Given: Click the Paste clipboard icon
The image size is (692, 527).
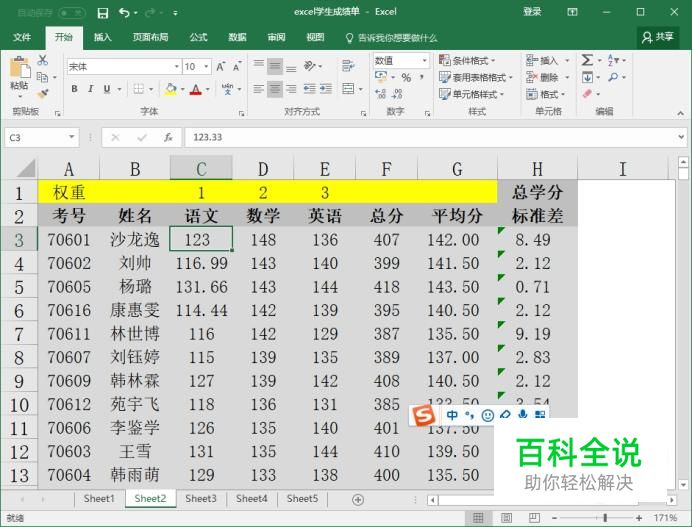Looking at the screenshot, I should click(x=20, y=69).
